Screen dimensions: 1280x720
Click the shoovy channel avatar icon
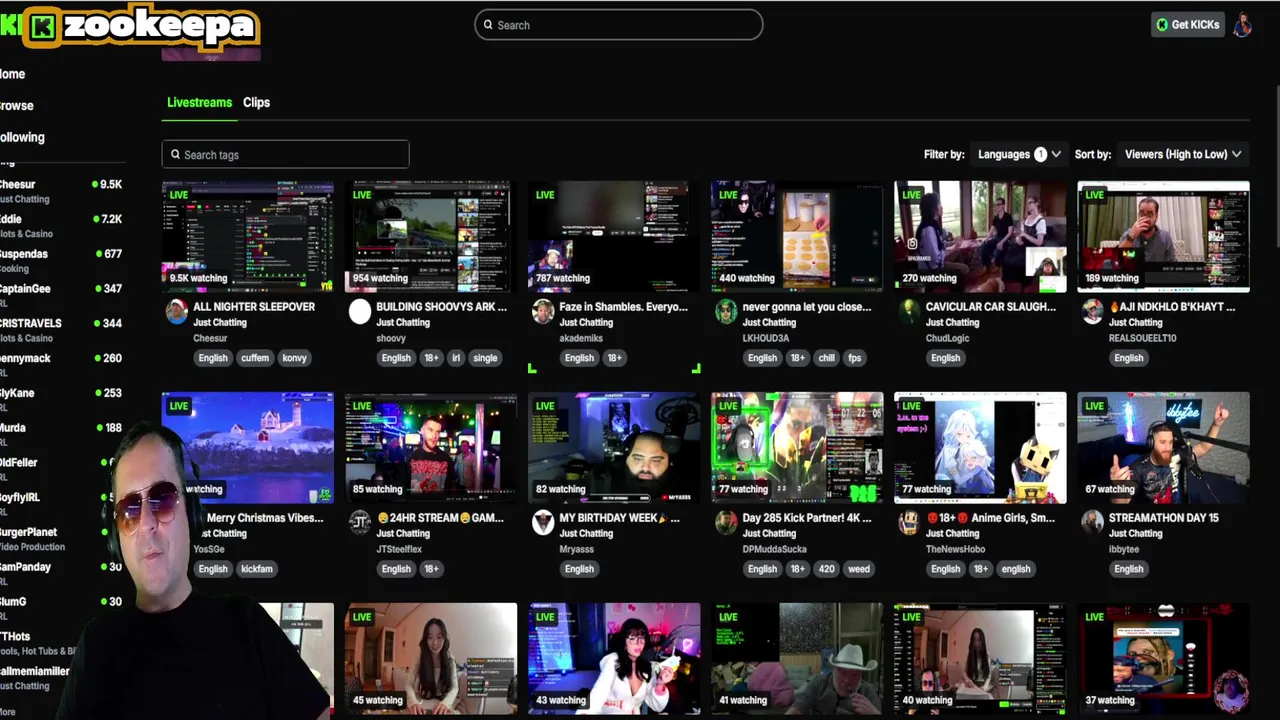[x=360, y=312]
